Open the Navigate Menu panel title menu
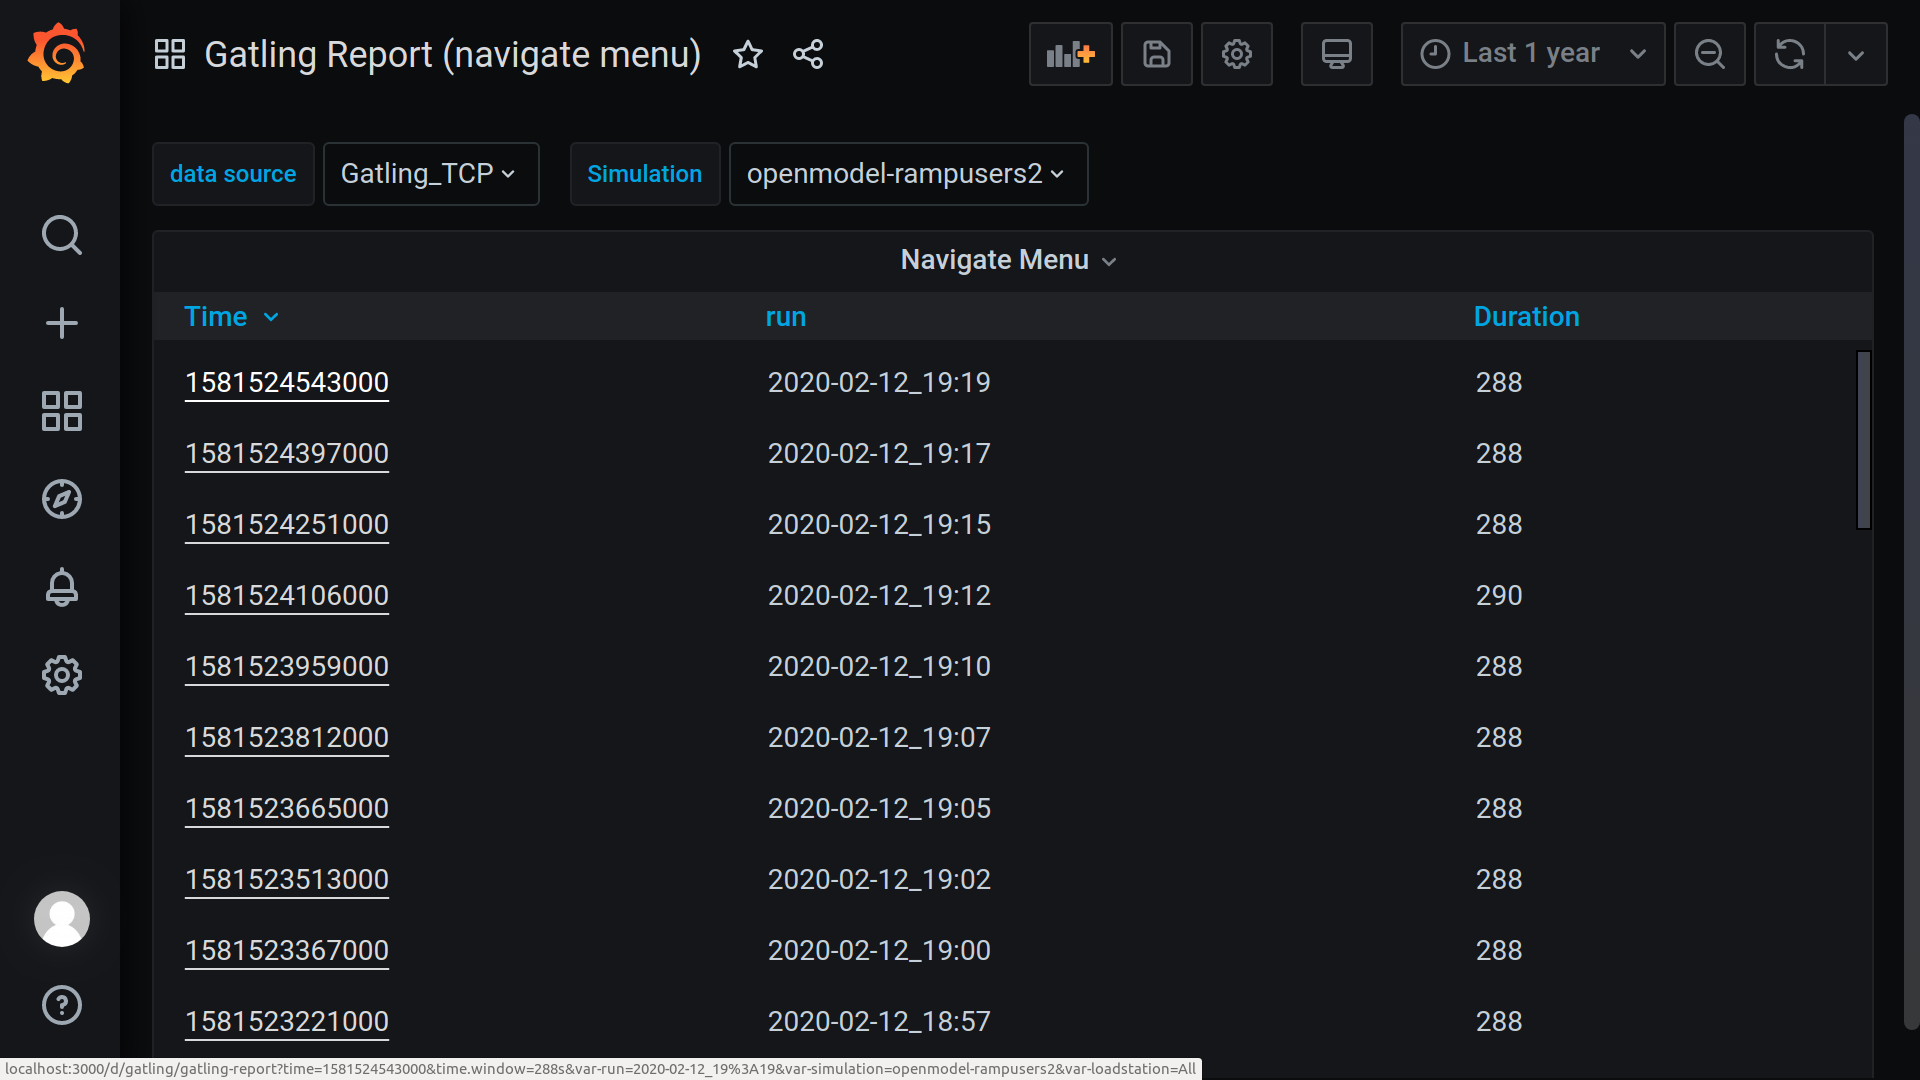1920x1080 pixels. 1007,260
